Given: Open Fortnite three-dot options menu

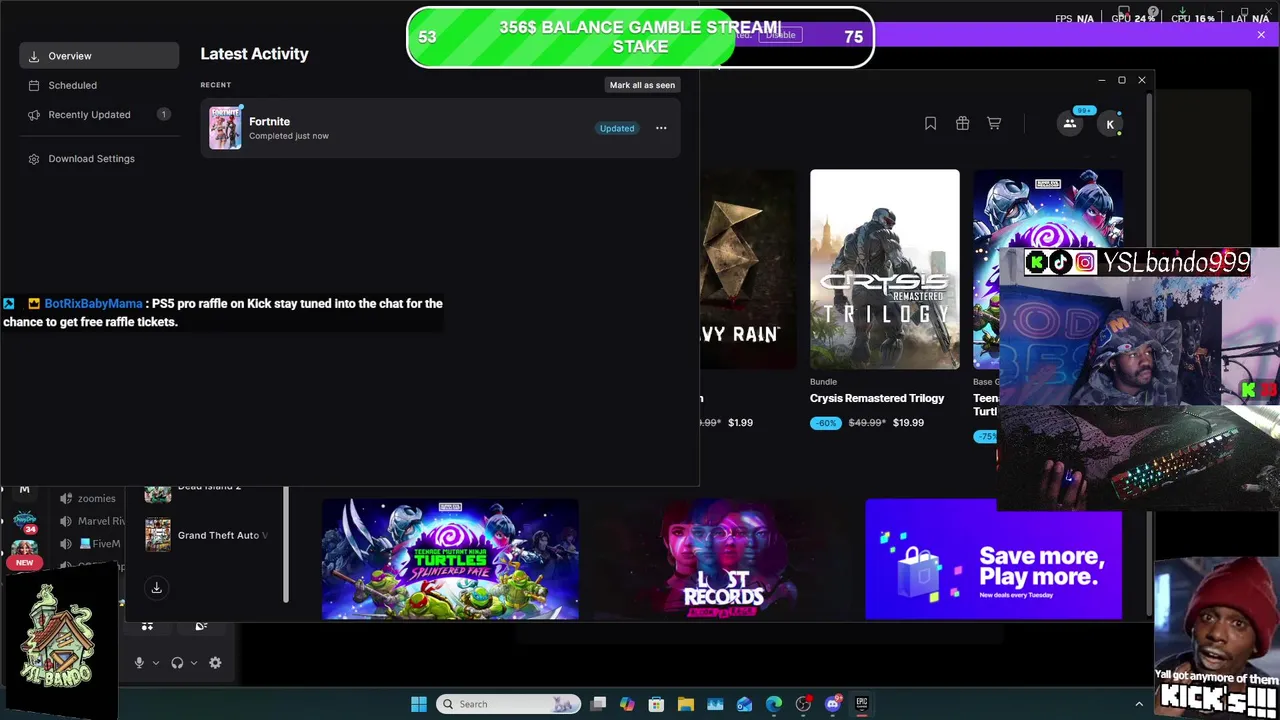Looking at the screenshot, I should tap(661, 128).
